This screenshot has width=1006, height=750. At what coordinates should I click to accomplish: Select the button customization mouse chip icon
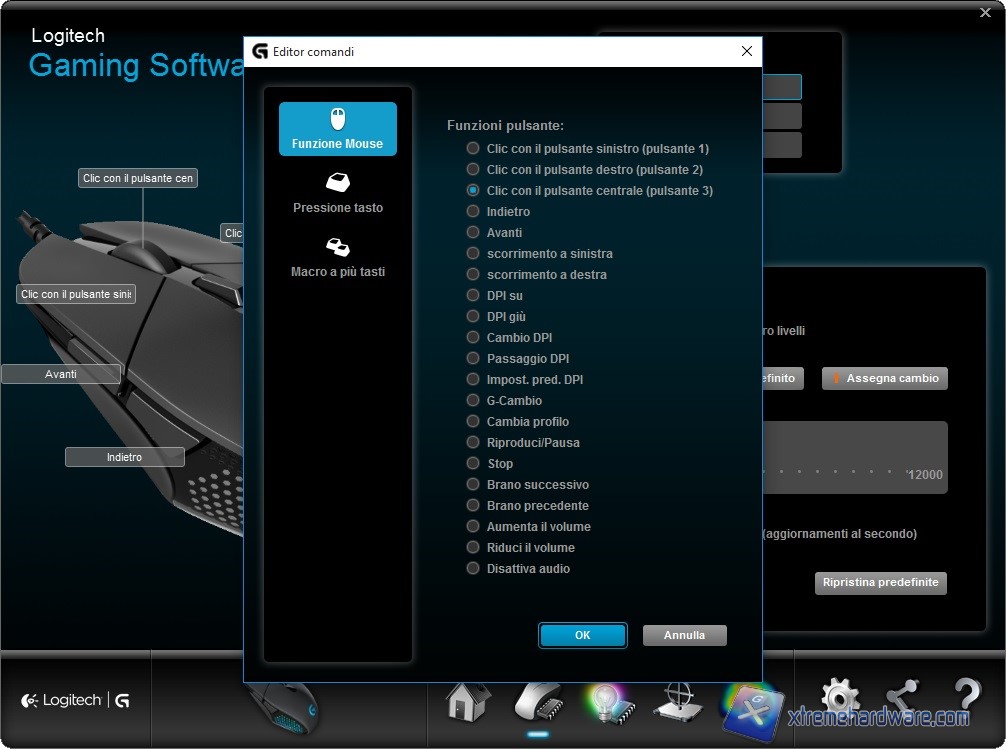537,701
